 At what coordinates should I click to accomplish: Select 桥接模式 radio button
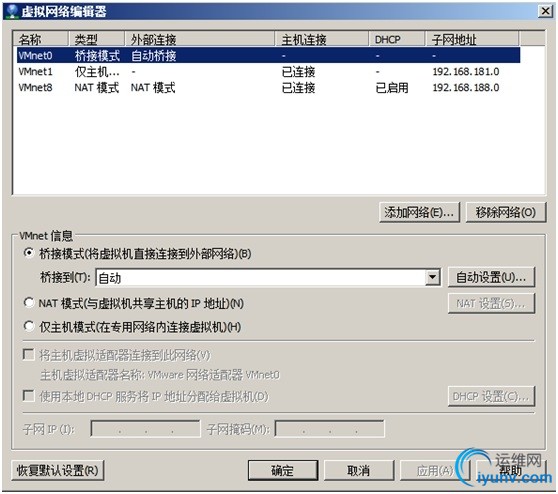pyautogui.click(x=29, y=253)
